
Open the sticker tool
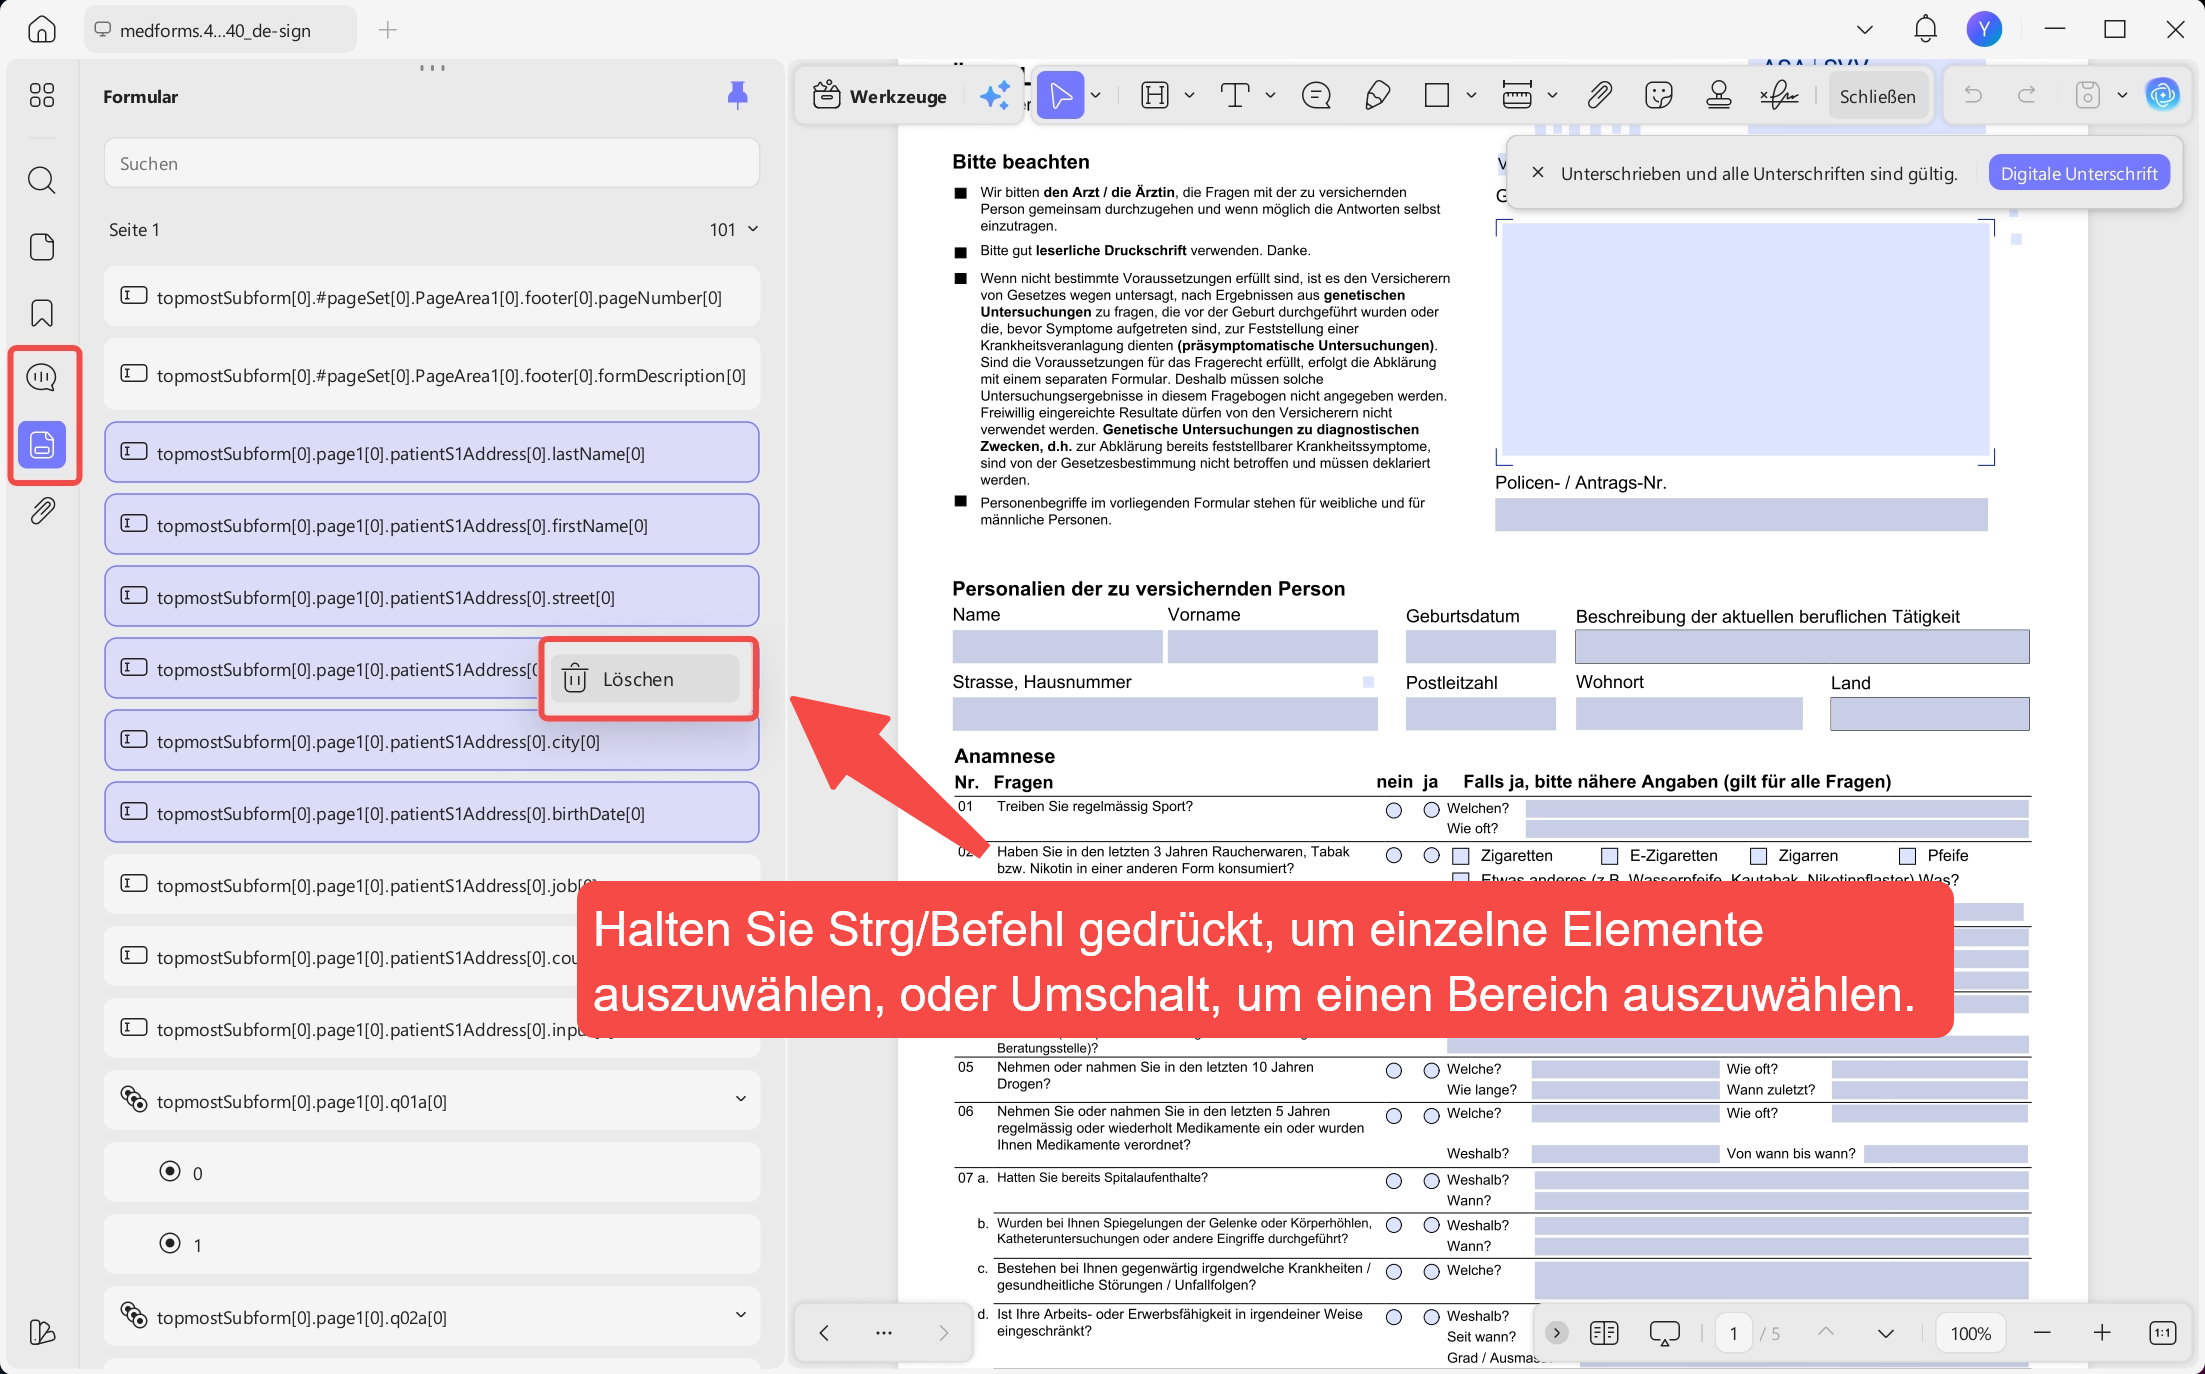click(x=1659, y=96)
